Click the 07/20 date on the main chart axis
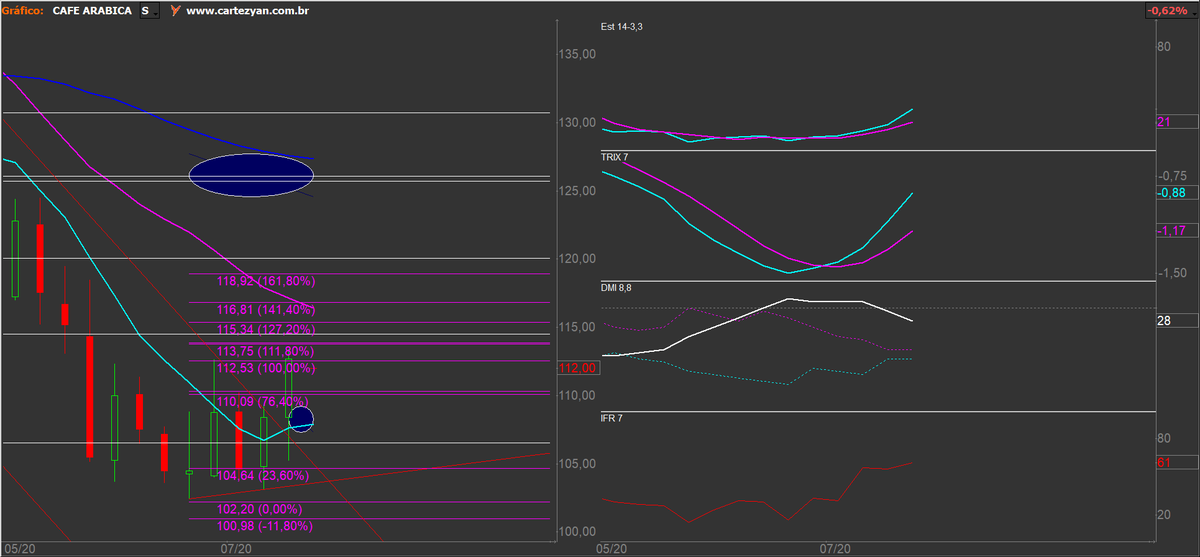 (235, 549)
